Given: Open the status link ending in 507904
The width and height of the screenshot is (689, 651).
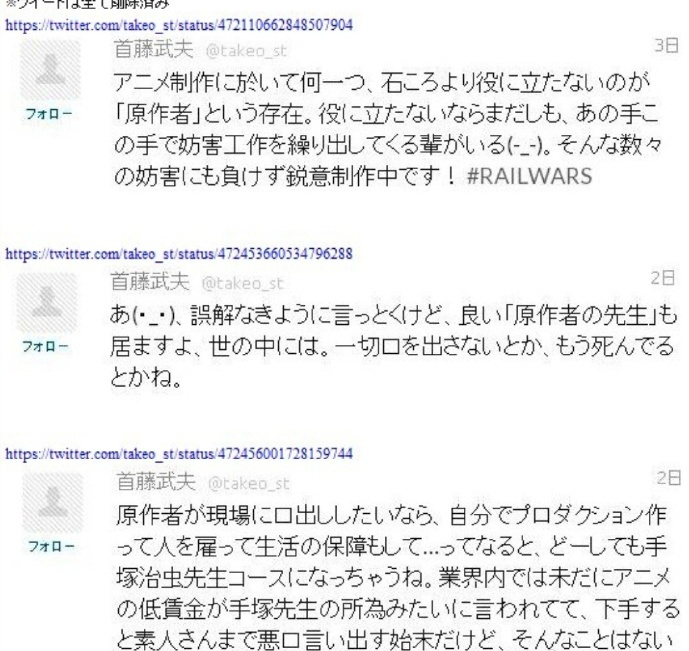Looking at the screenshot, I should point(179,25).
